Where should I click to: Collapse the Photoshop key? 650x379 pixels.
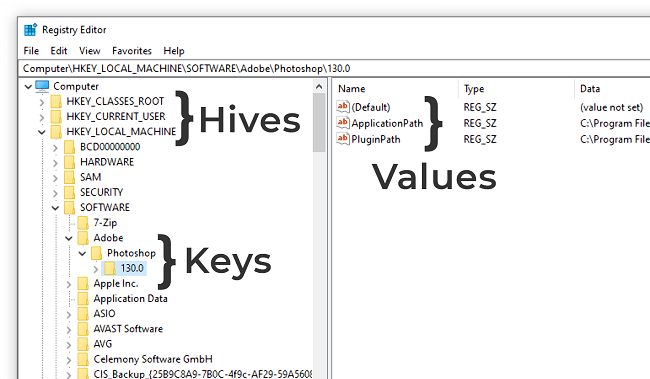point(82,253)
